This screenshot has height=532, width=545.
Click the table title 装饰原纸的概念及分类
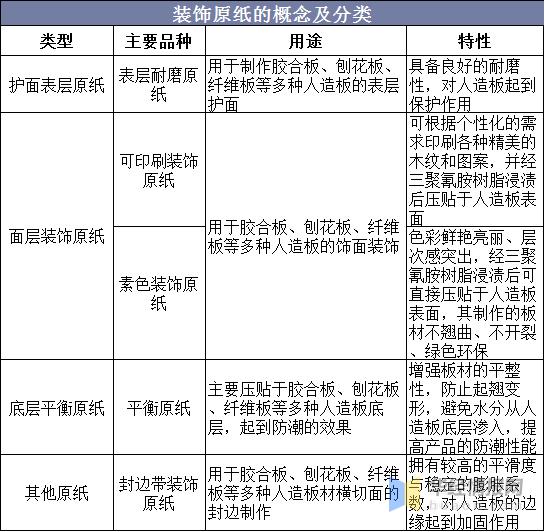pos(272,14)
